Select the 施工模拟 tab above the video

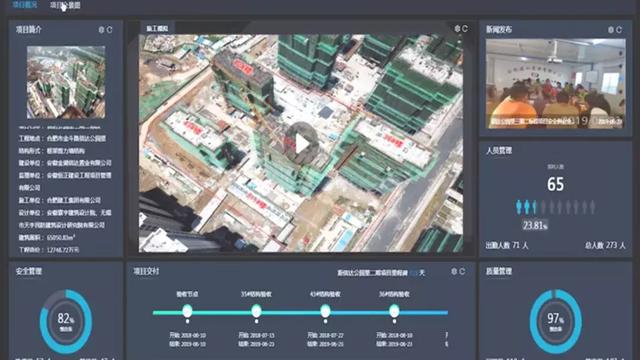click(x=157, y=29)
